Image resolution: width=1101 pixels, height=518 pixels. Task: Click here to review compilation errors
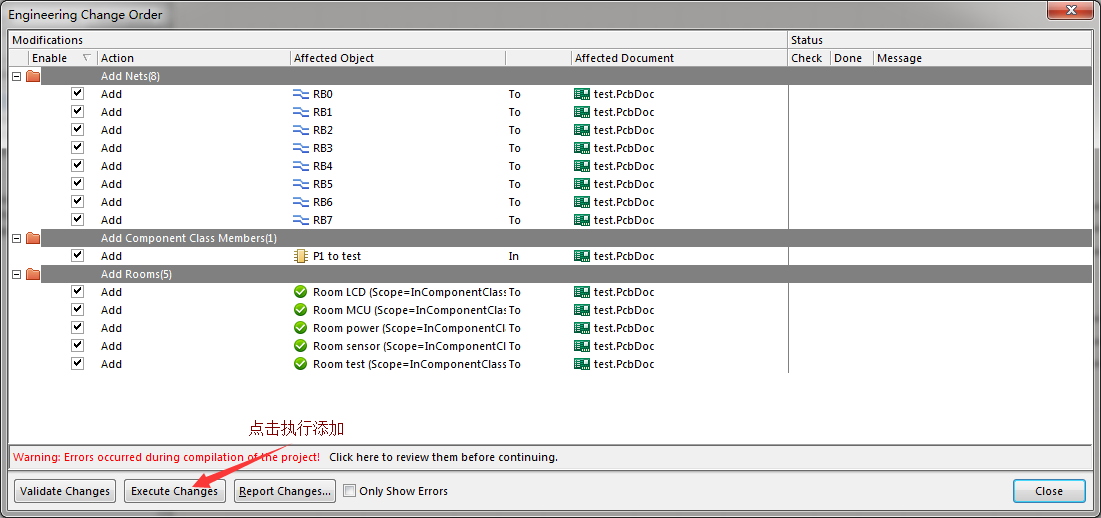click(443, 458)
